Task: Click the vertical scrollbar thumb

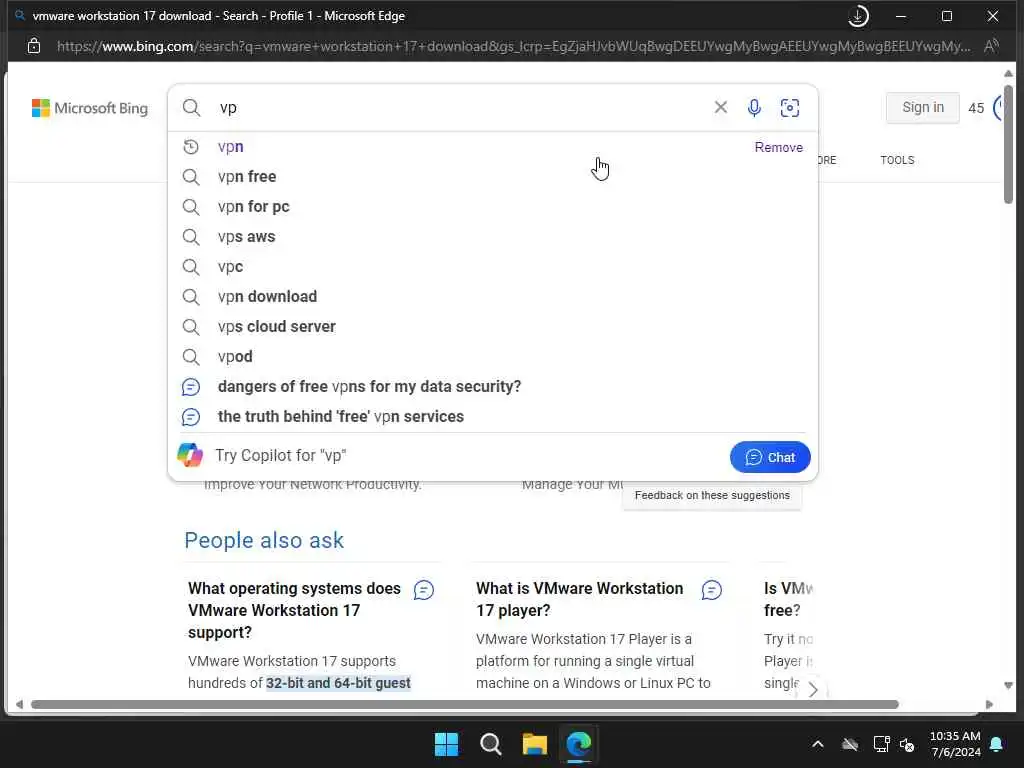Action: point(1008,143)
